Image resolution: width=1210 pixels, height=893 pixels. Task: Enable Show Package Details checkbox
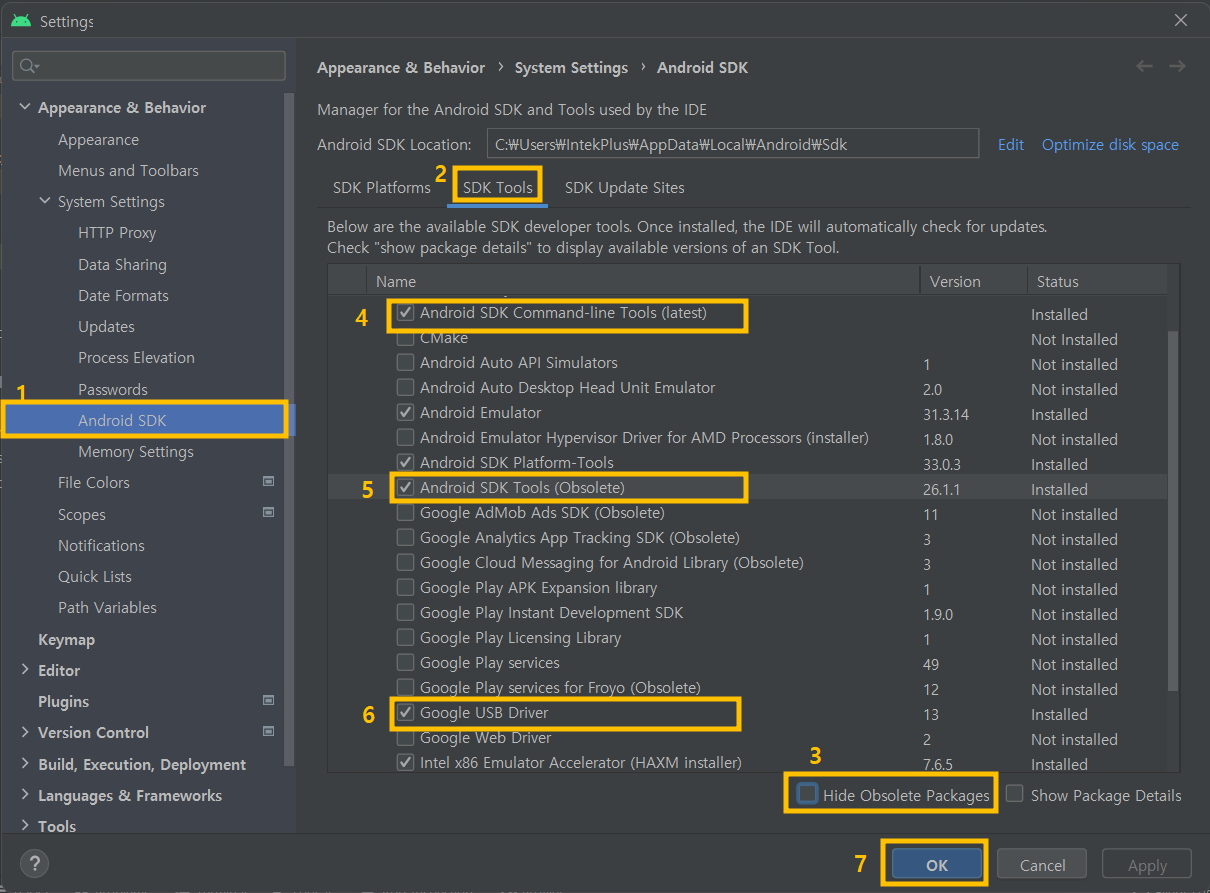(x=1015, y=794)
